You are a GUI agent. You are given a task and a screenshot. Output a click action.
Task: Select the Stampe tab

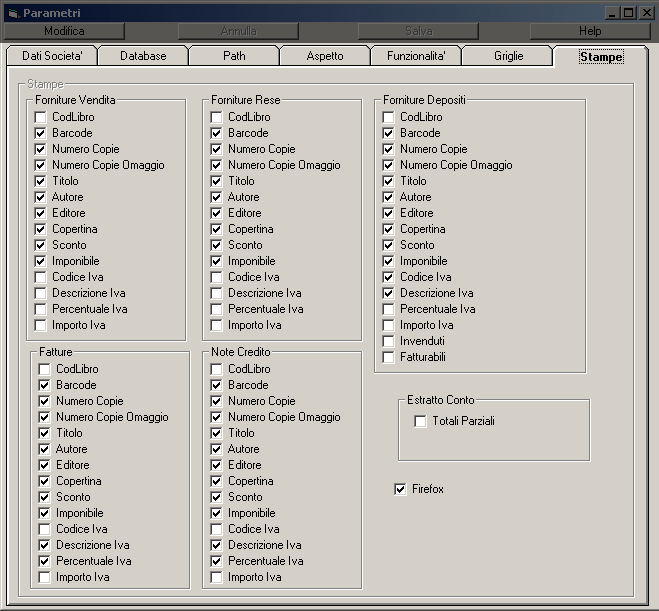tap(601, 57)
